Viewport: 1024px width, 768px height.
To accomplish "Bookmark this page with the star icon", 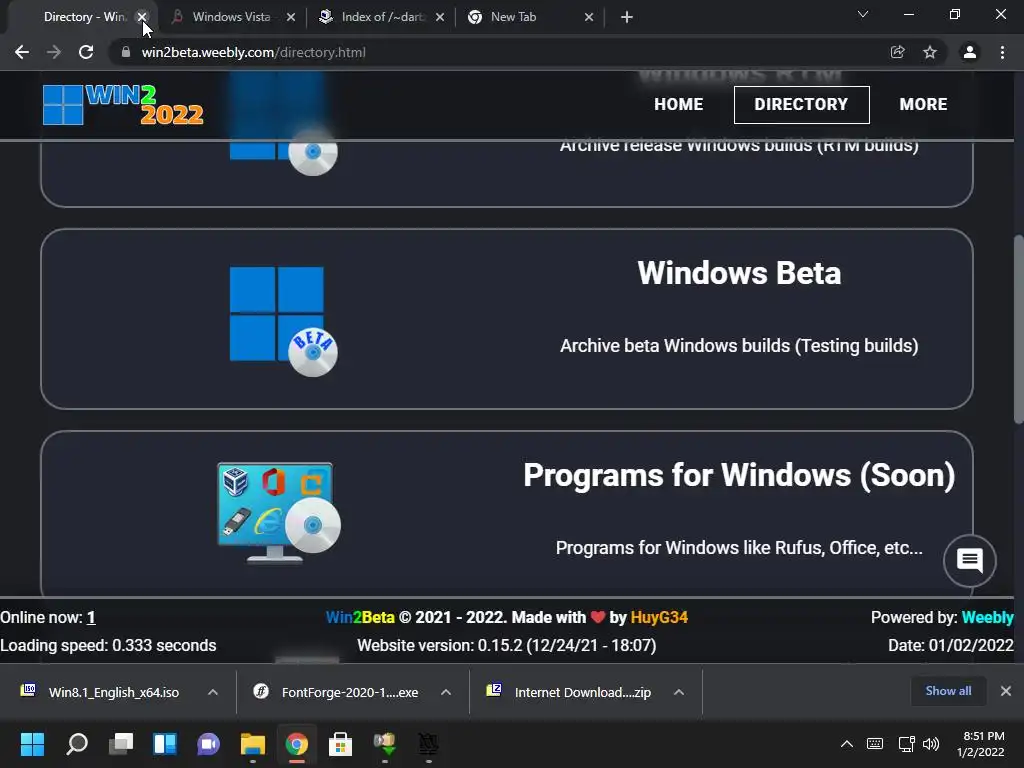I will pos(930,52).
